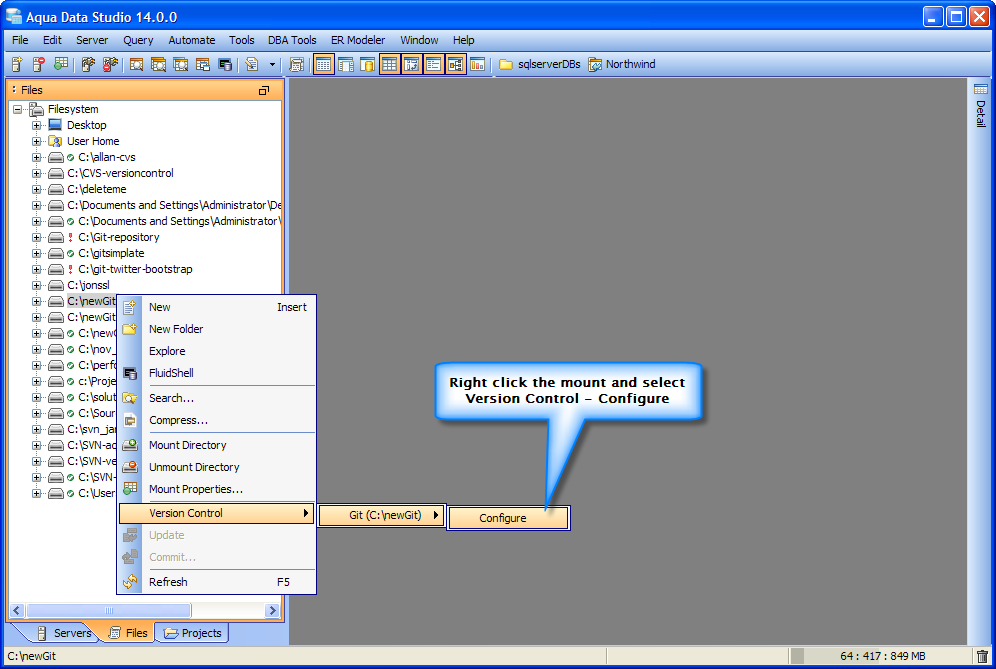996x669 pixels.
Task: Choose Compress... in context menu
Action: (217, 421)
